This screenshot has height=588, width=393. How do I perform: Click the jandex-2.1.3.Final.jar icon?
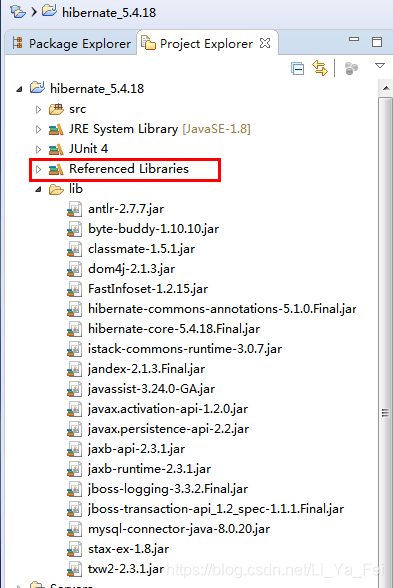click(x=74, y=369)
